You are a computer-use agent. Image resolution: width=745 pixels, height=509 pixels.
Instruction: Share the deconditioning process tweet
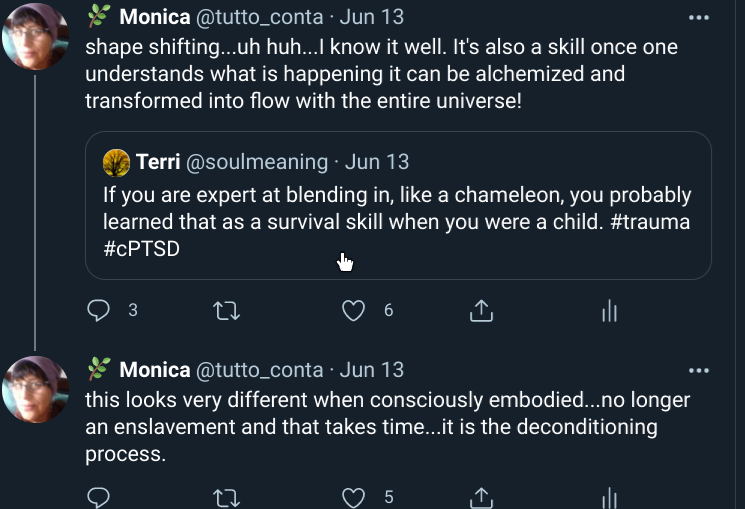pyautogui.click(x=481, y=497)
